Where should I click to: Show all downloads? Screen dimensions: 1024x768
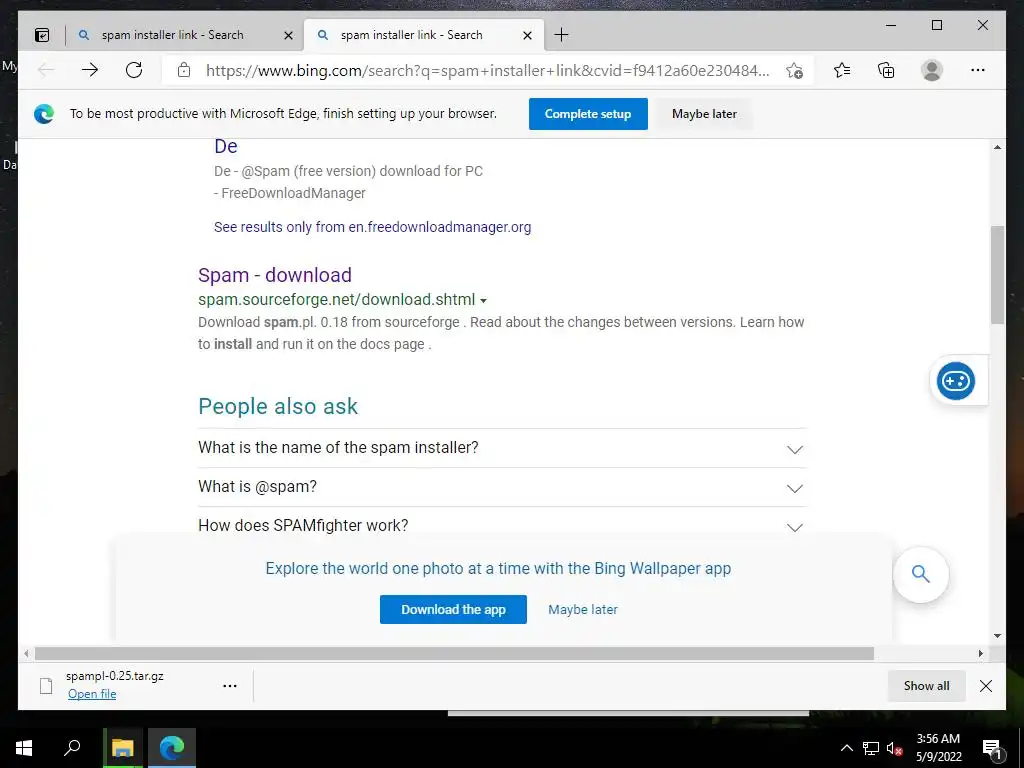(926, 686)
